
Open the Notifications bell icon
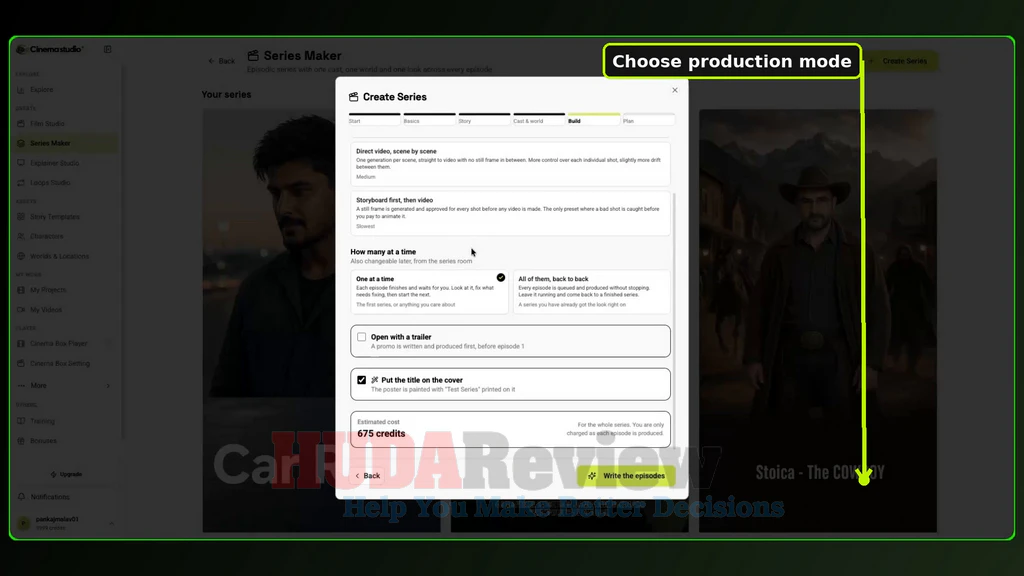(21, 497)
